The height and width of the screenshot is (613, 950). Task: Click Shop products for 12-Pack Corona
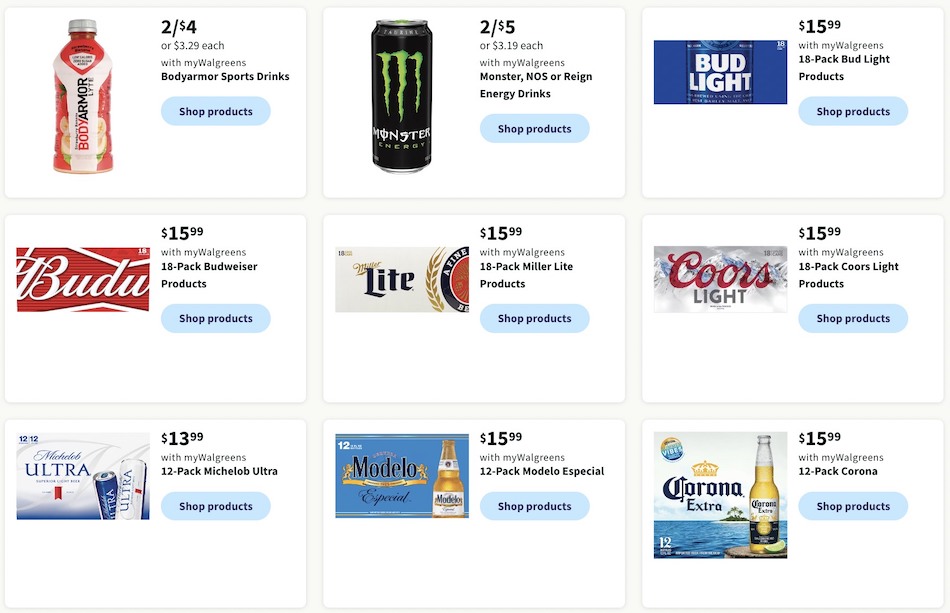click(x=852, y=506)
